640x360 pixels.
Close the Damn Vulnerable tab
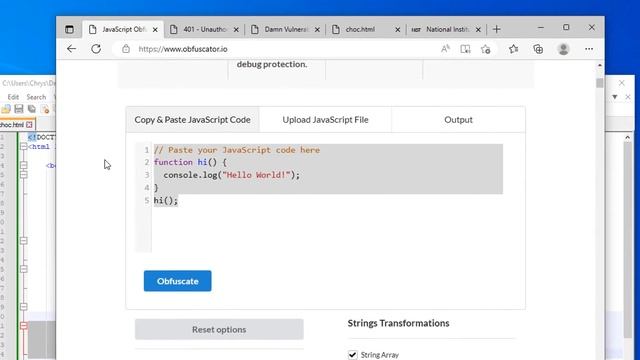point(317,29)
